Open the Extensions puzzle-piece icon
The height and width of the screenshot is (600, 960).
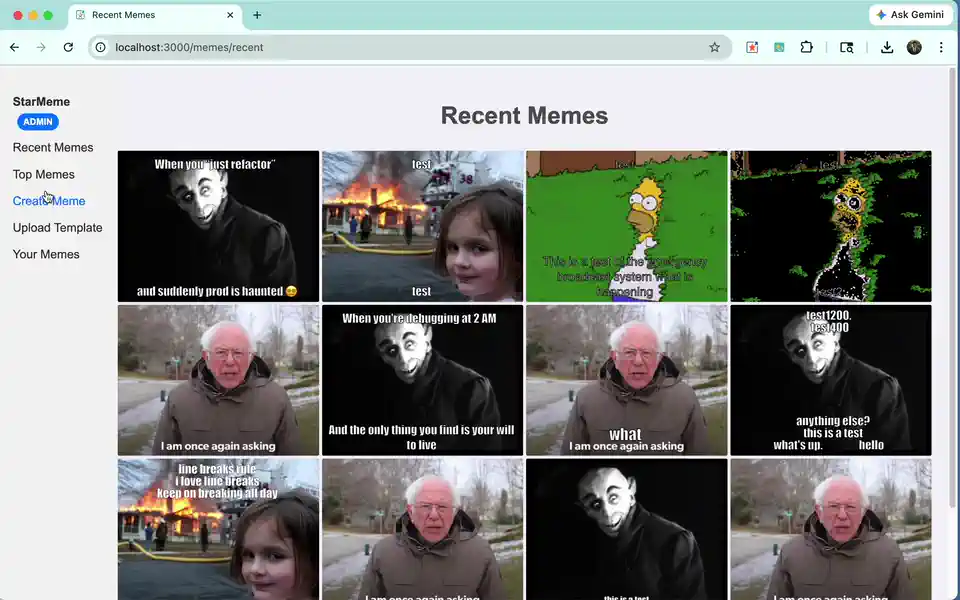pos(806,47)
